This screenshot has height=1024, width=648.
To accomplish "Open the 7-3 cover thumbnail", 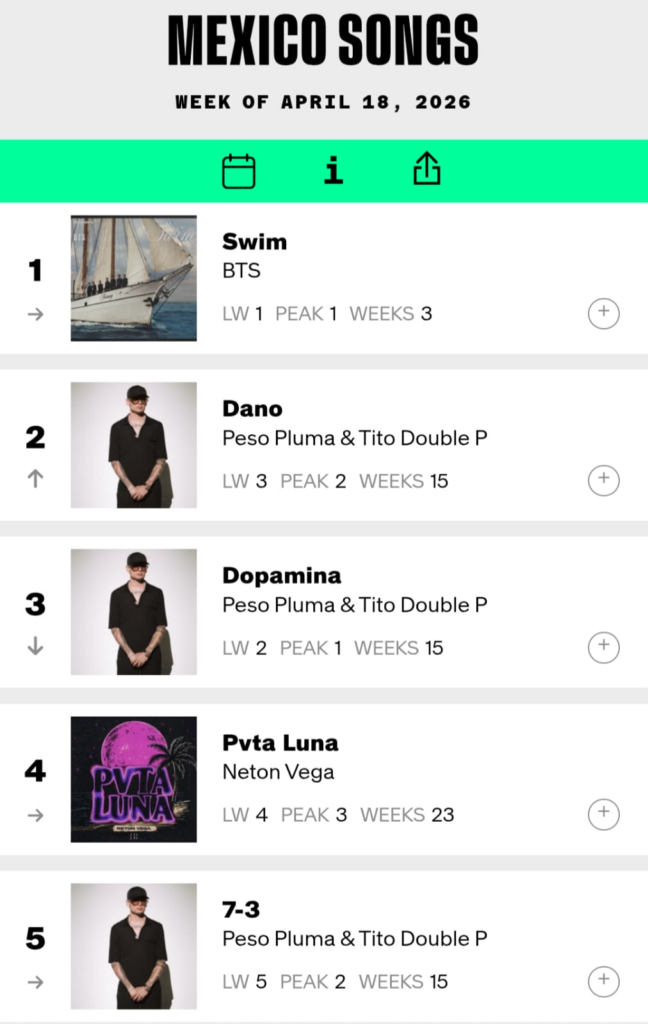I will (x=134, y=946).
